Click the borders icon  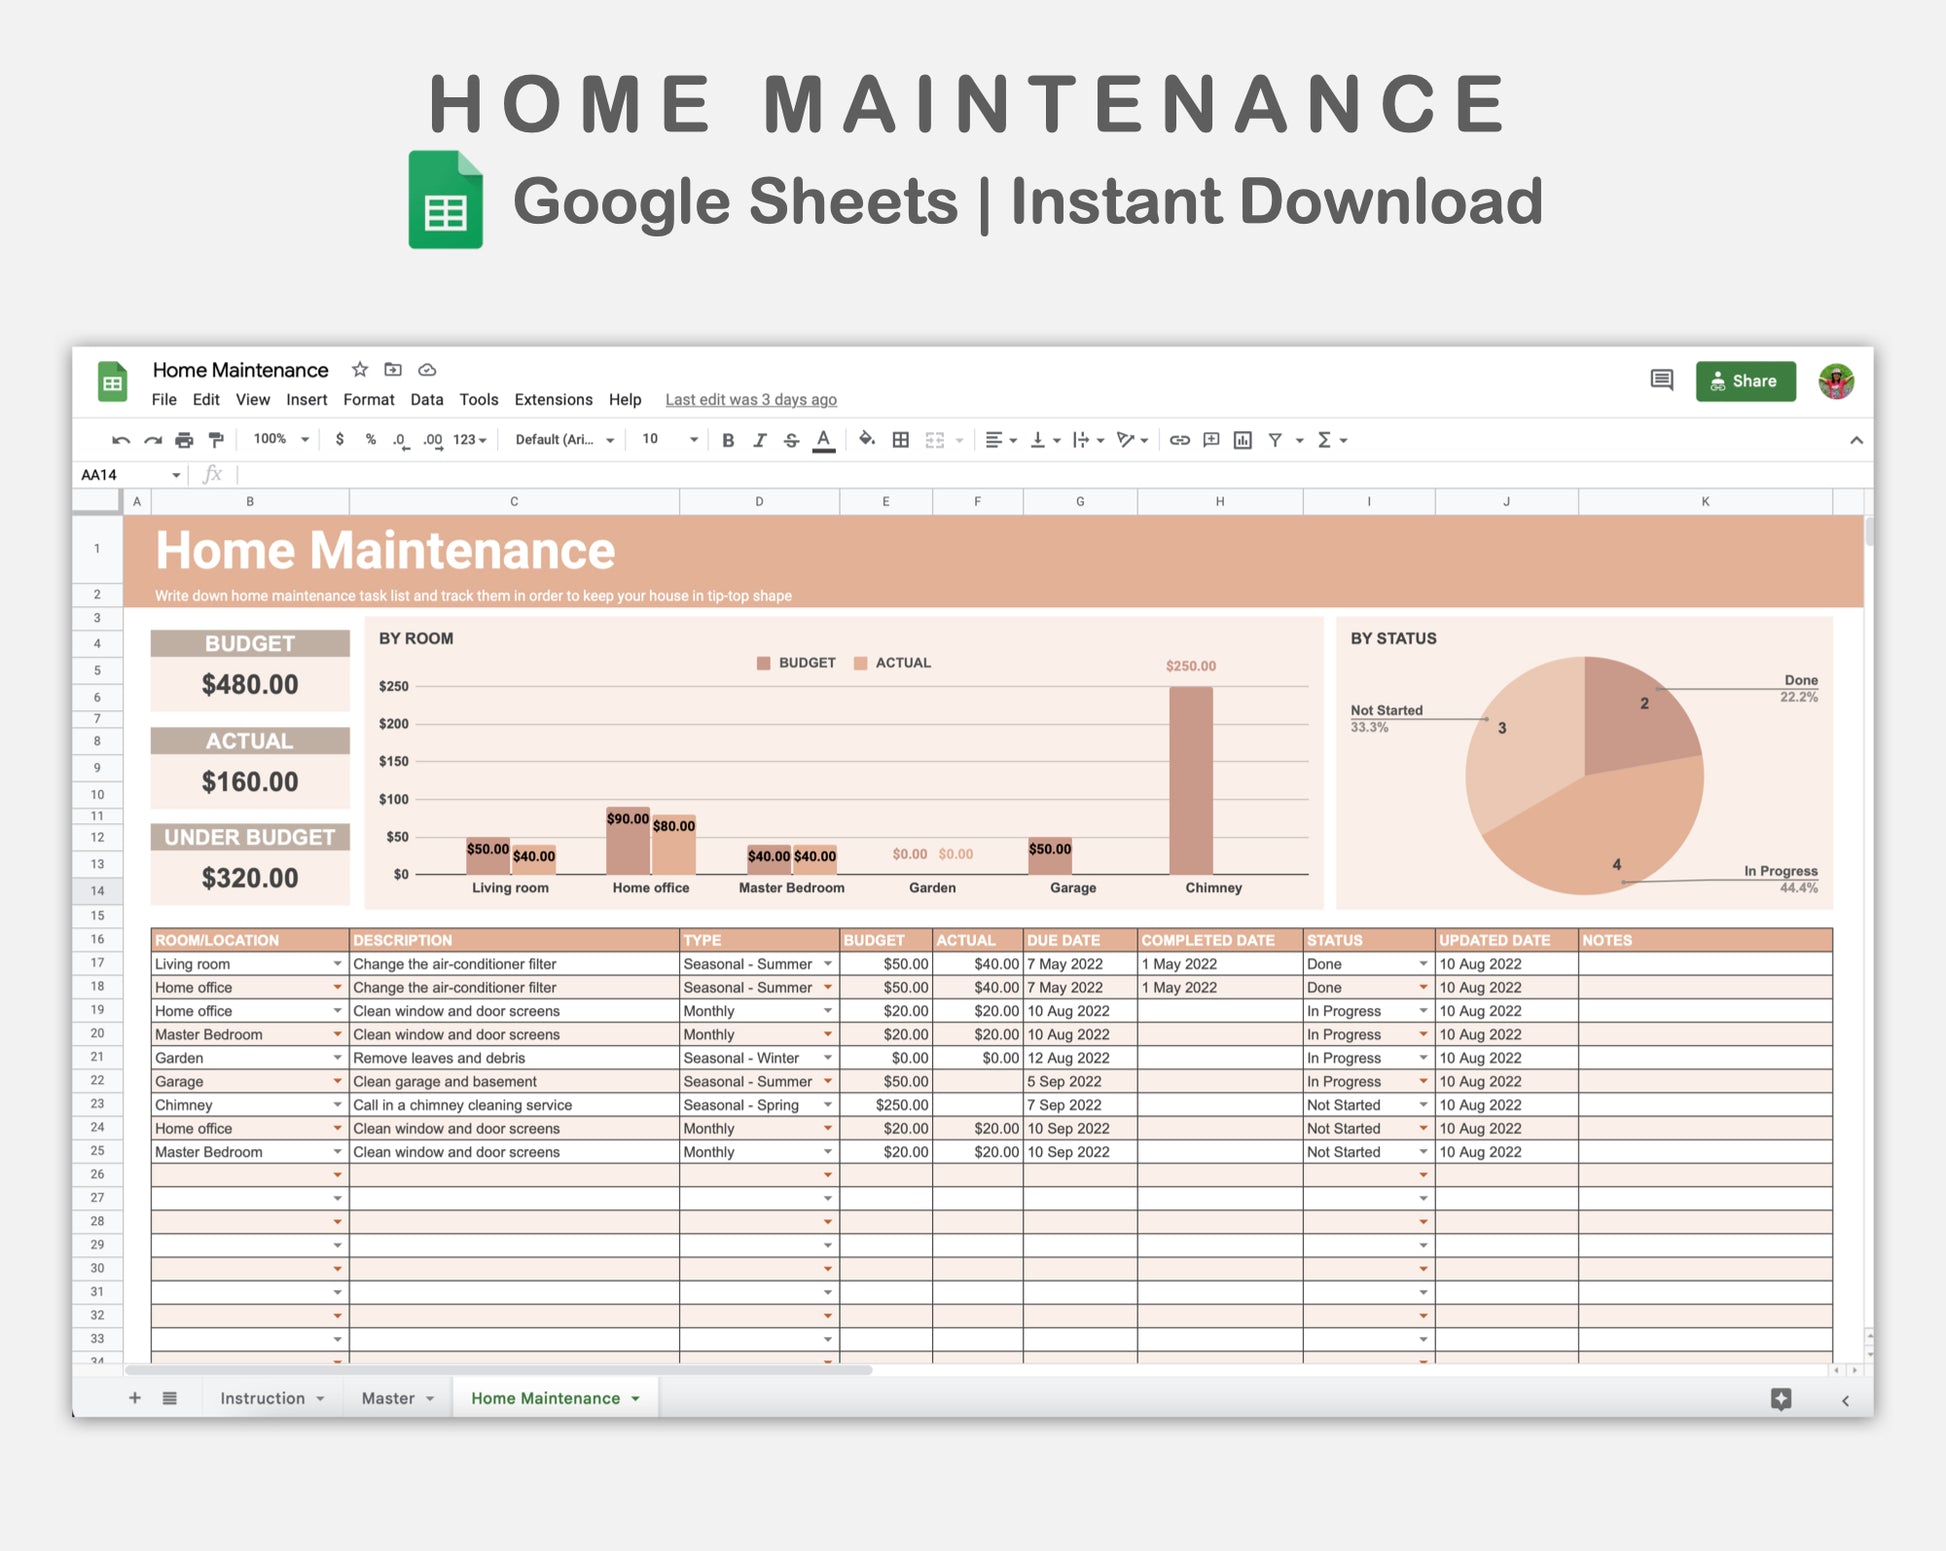pyautogui.click(x=900, y=440)
